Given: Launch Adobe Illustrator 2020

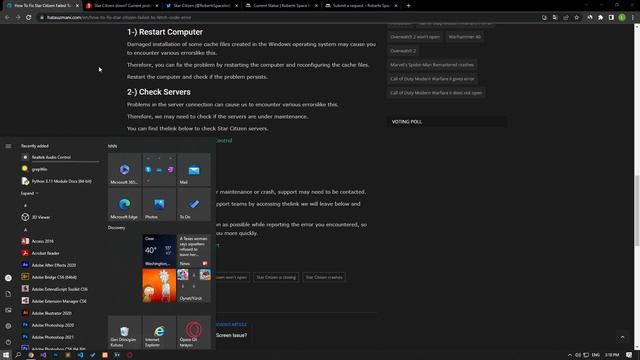Looking at the screenshot, I should tap(60, 313).
